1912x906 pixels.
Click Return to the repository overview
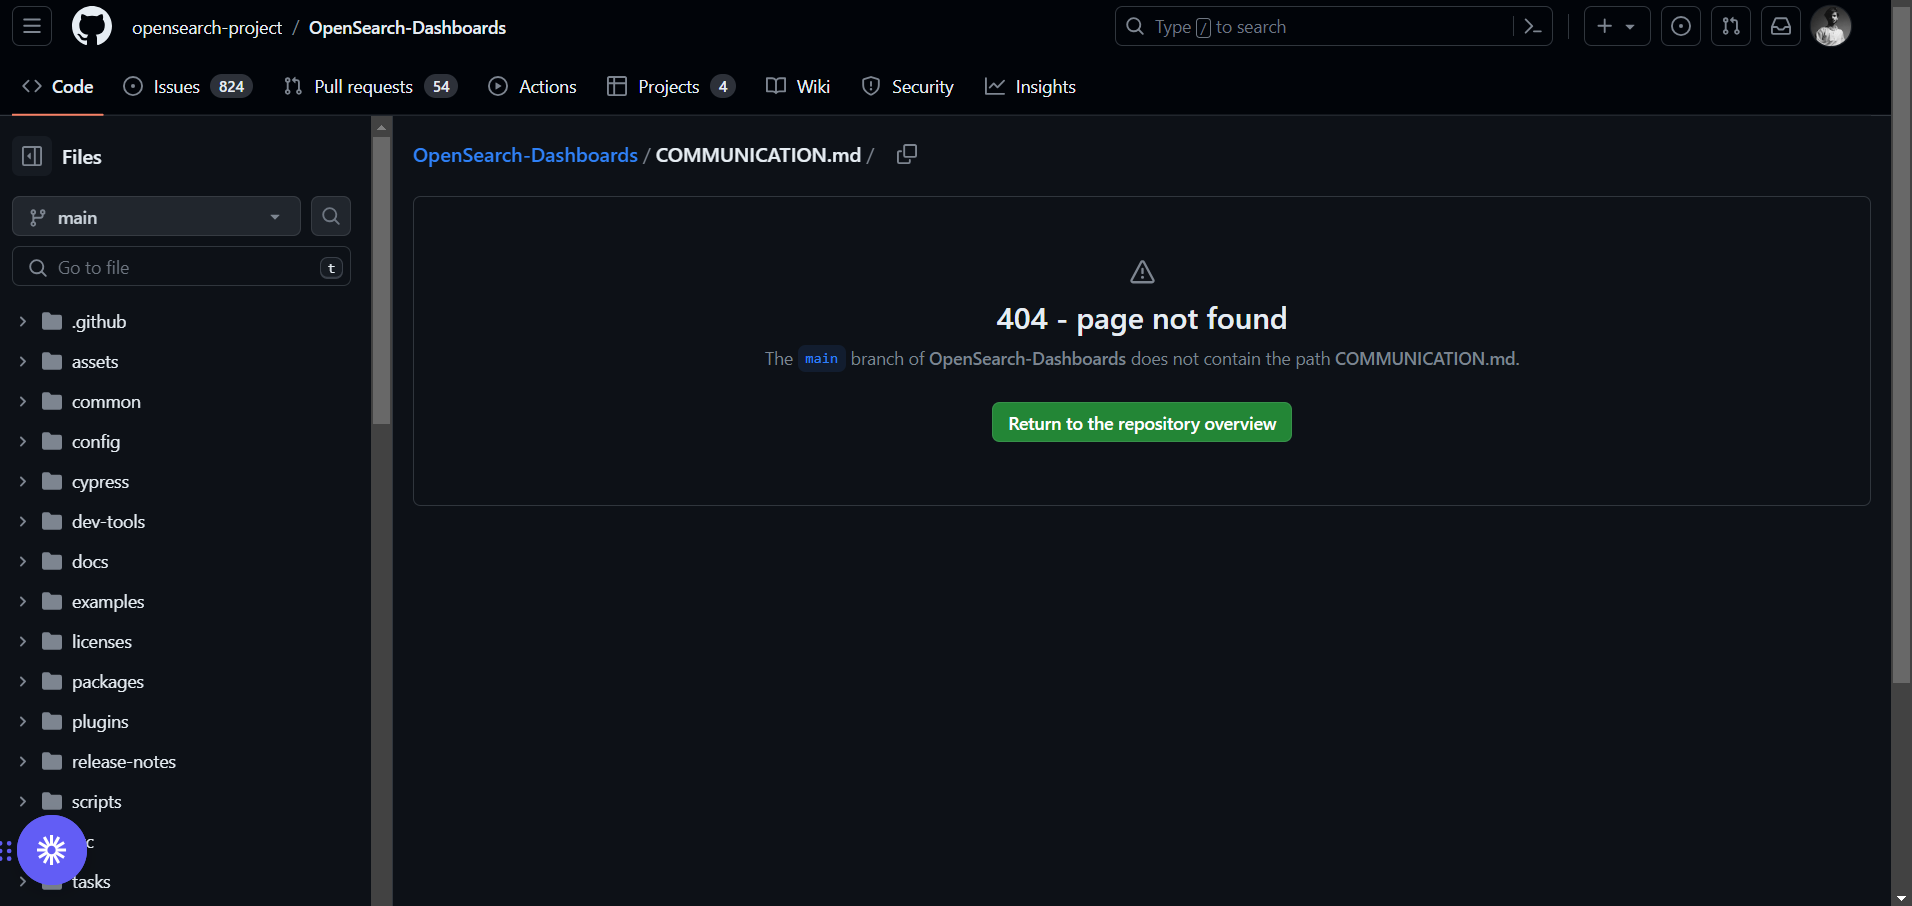tap(1141, 422)
